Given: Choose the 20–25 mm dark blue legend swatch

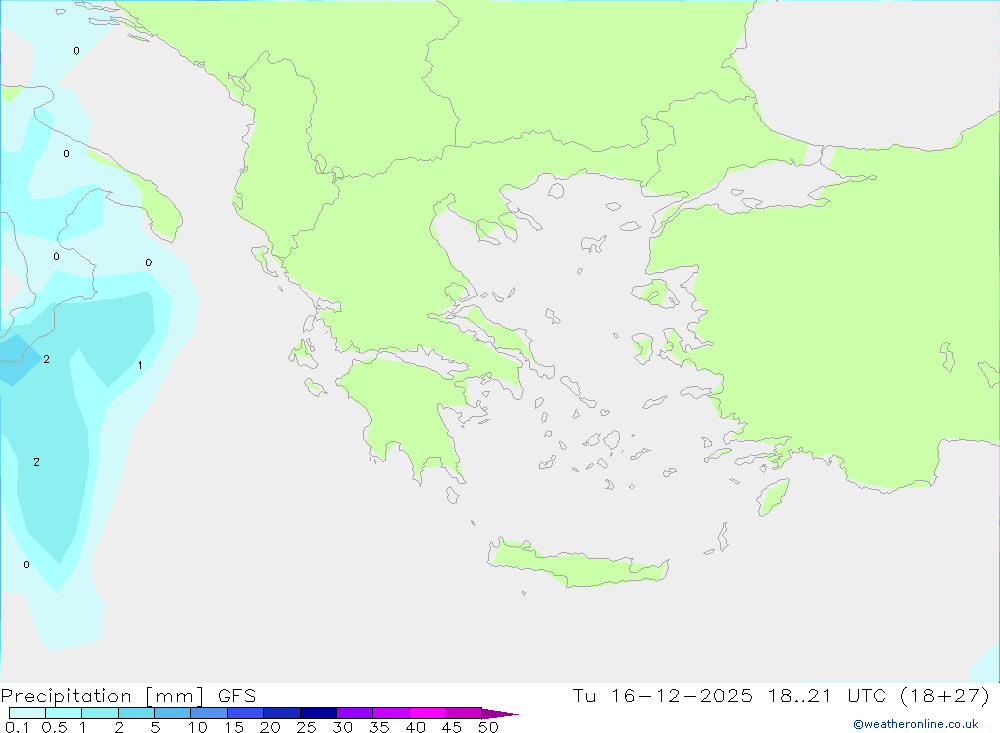Looking at the screenshot, I should tap(281, 713).
